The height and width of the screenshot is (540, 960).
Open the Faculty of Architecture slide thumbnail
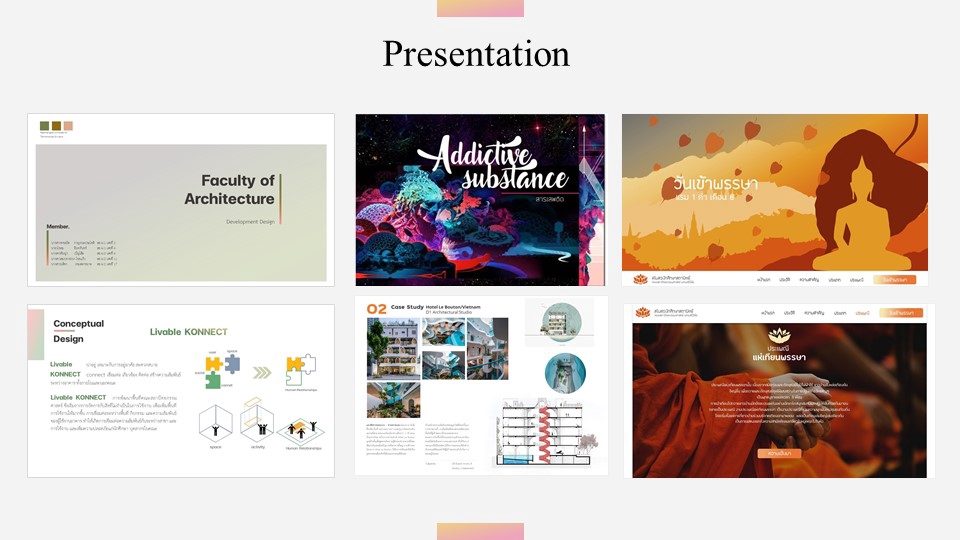tap(181, 200)
